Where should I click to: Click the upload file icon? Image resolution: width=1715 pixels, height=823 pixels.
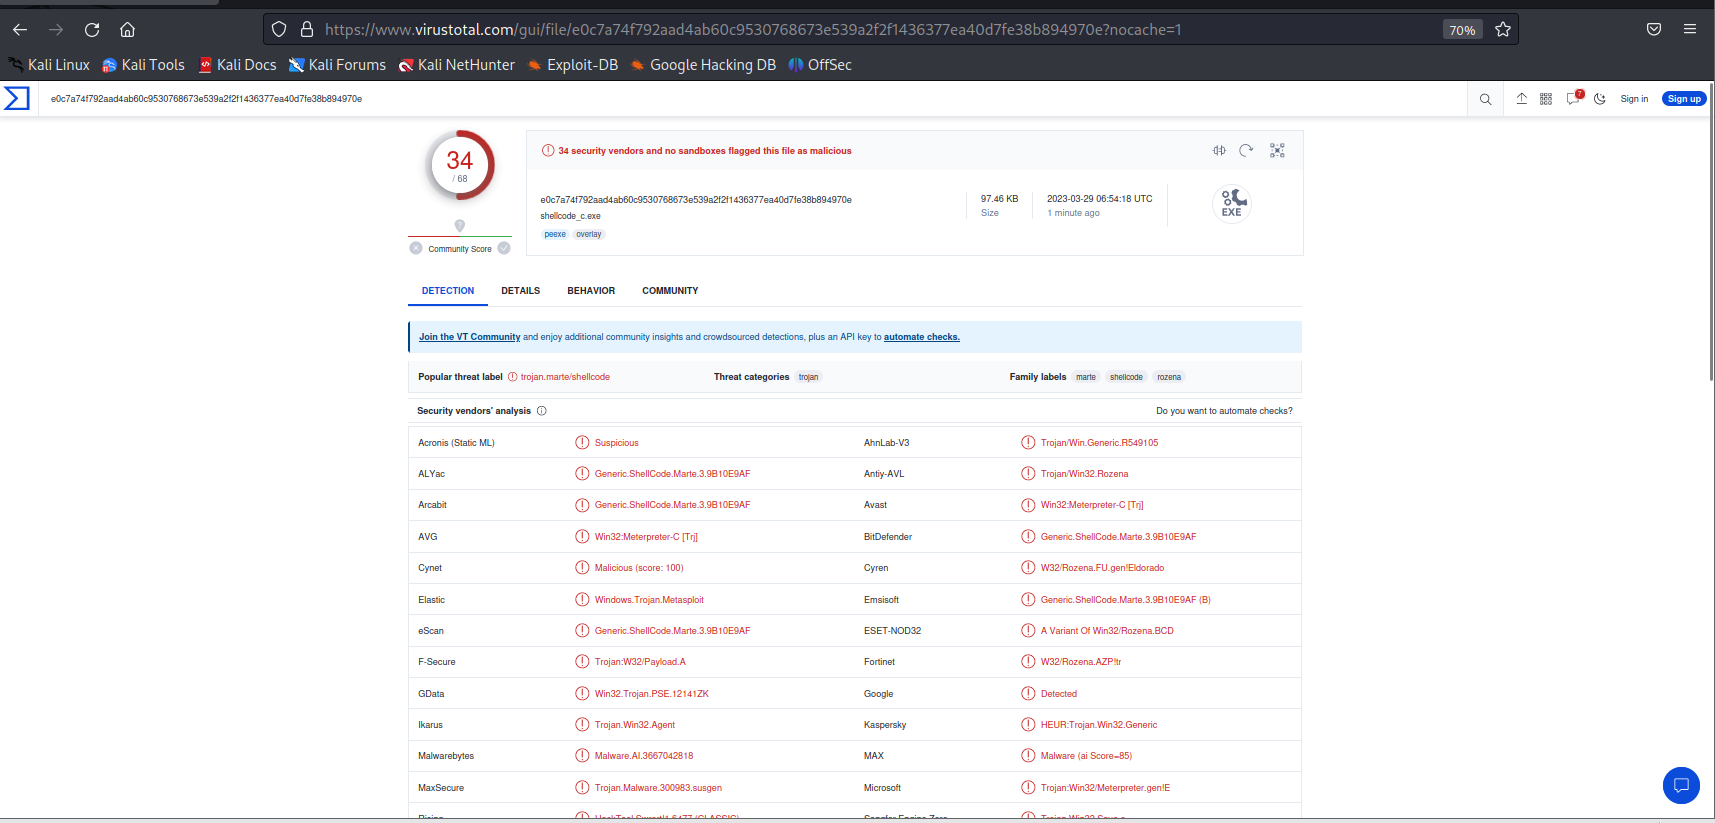1521,99
